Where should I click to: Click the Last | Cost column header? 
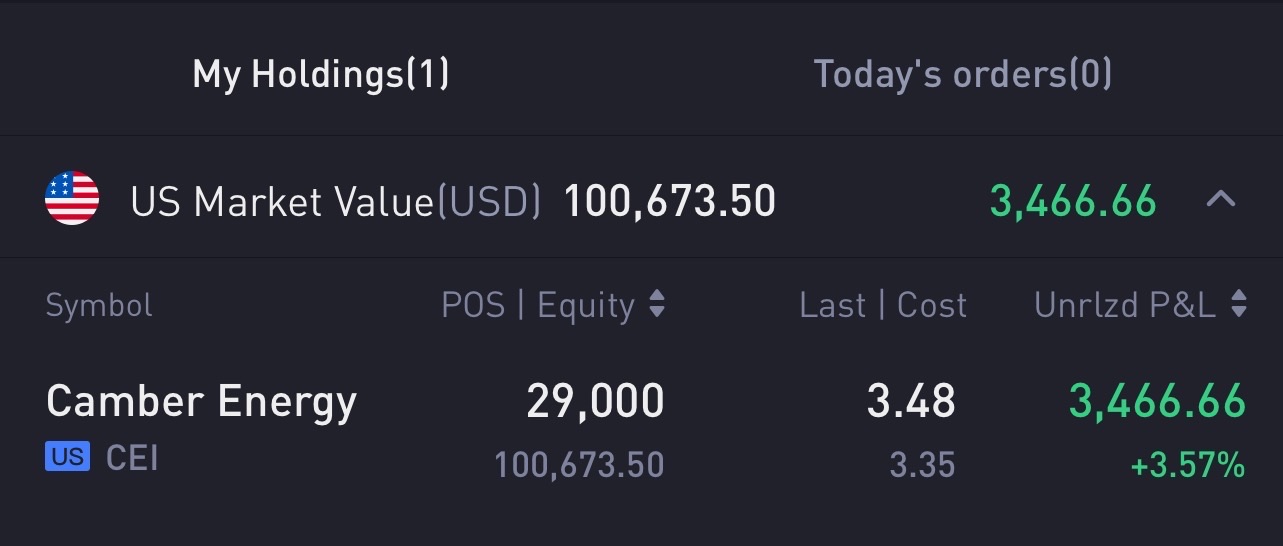(x=883, y=305)
